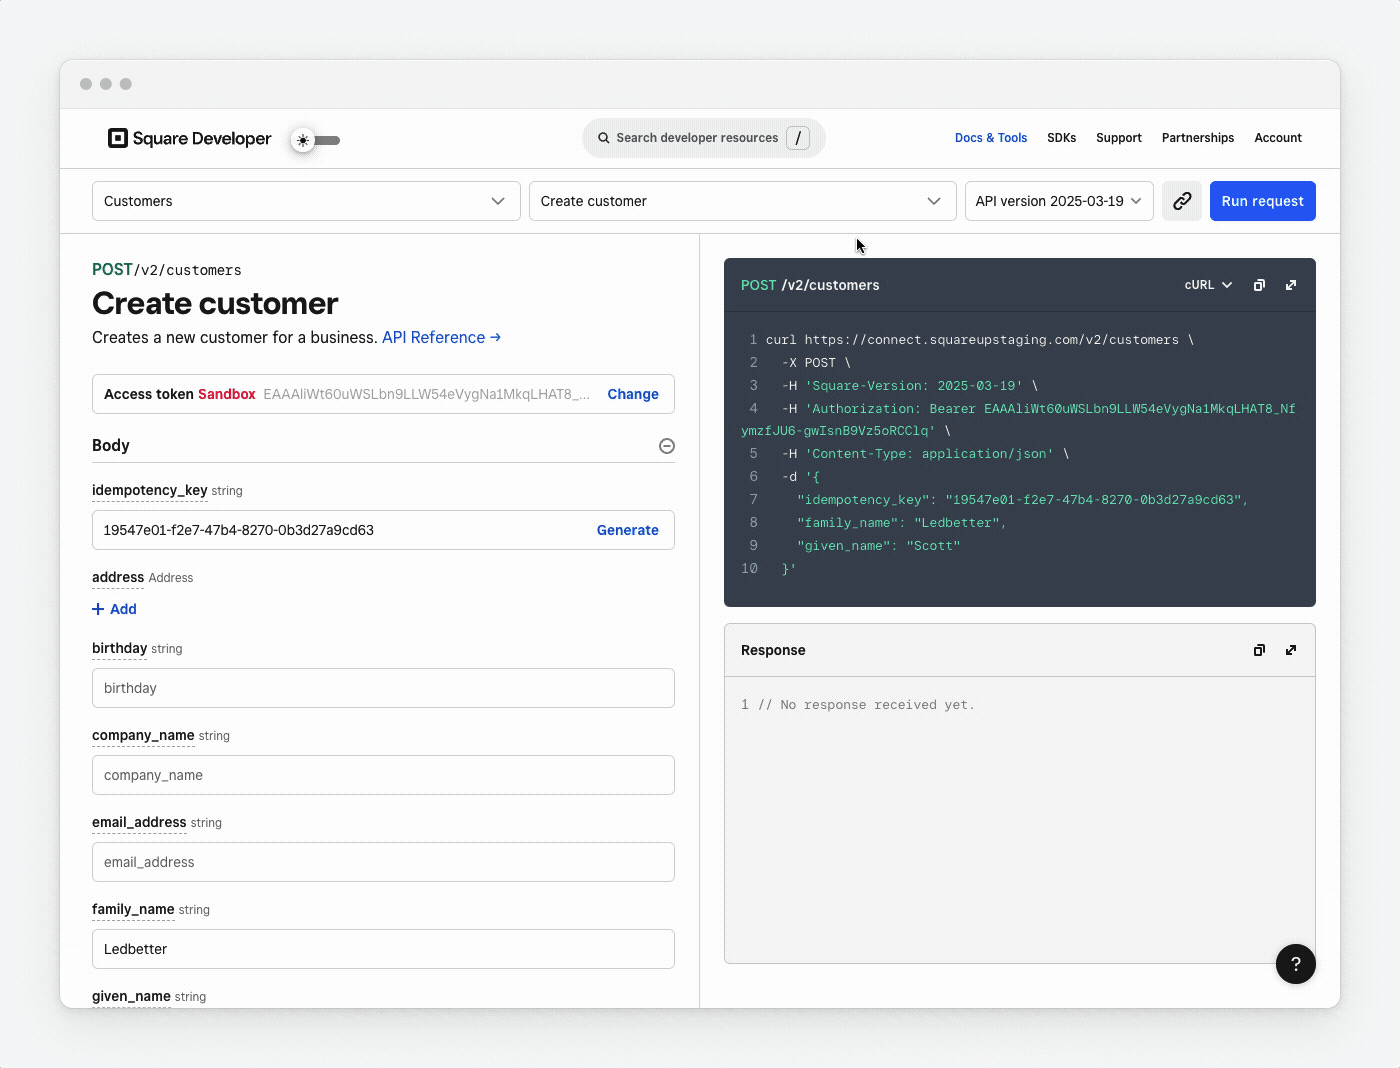Expand the request code panel fullscreen
The height and width of the screenshot is (1068, 1400).
1291,285
